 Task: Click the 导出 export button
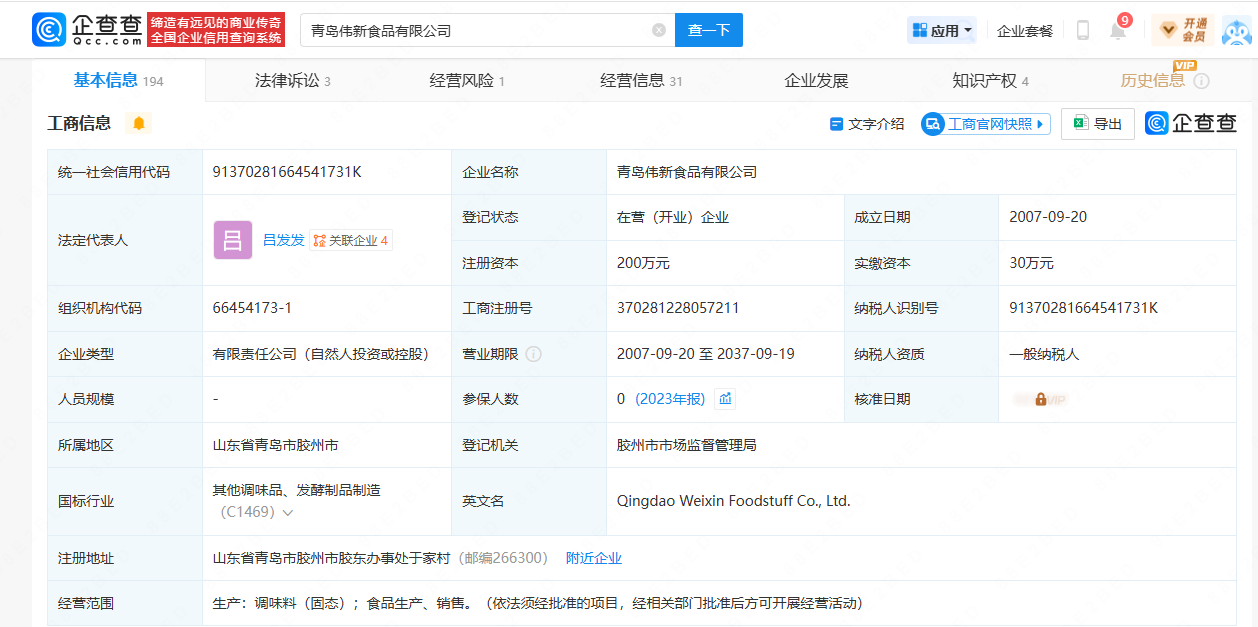point(1098,124)
